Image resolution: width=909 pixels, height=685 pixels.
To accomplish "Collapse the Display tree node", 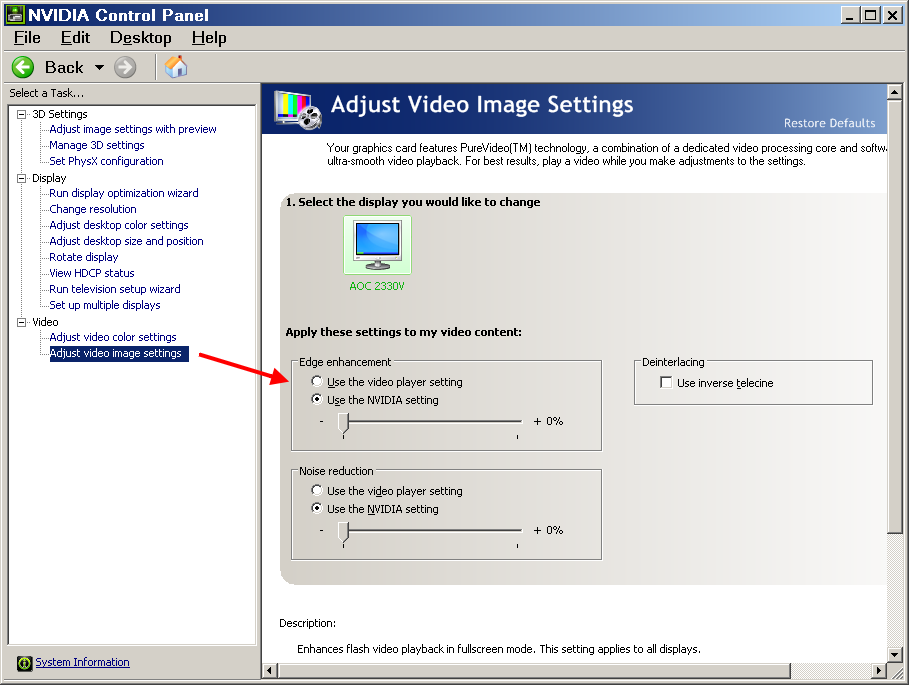I will tap(21, 178).
